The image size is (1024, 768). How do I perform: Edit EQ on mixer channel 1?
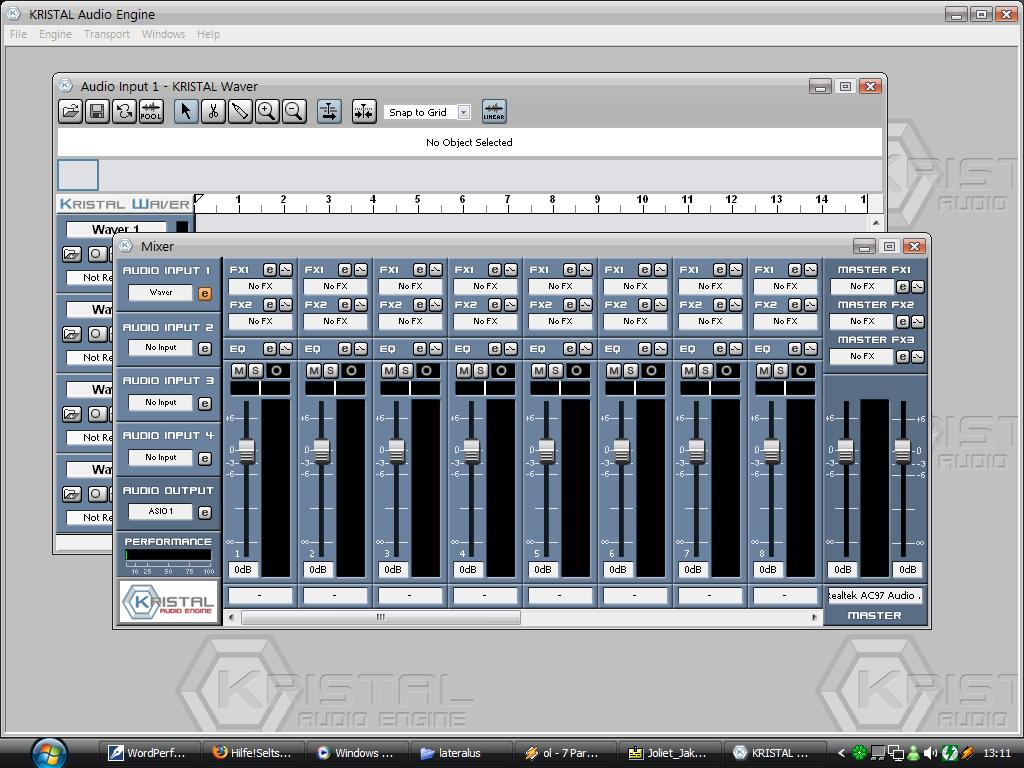(x=270, y=349)
